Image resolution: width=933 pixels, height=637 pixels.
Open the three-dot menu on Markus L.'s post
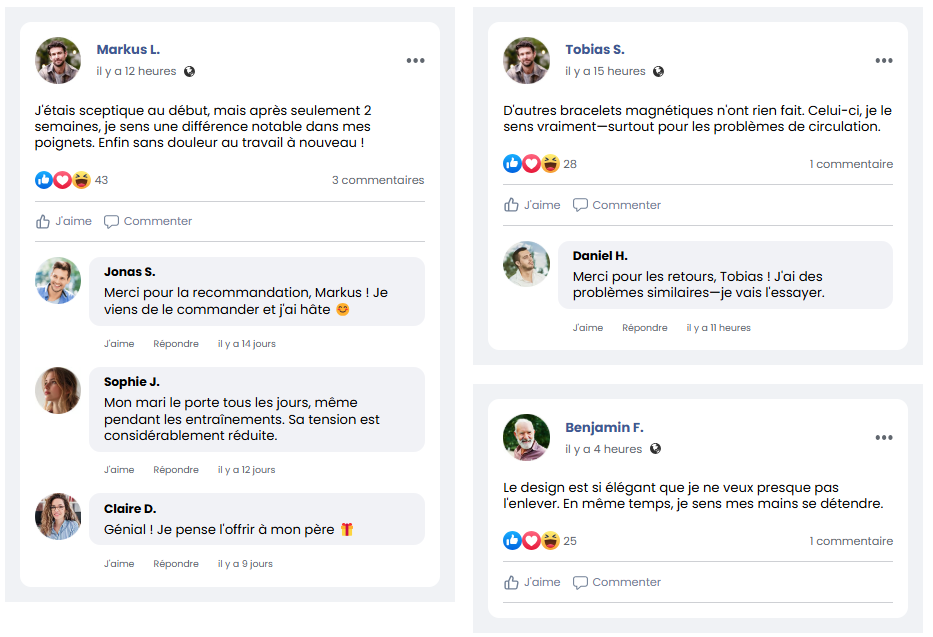(x=415, y=61)
